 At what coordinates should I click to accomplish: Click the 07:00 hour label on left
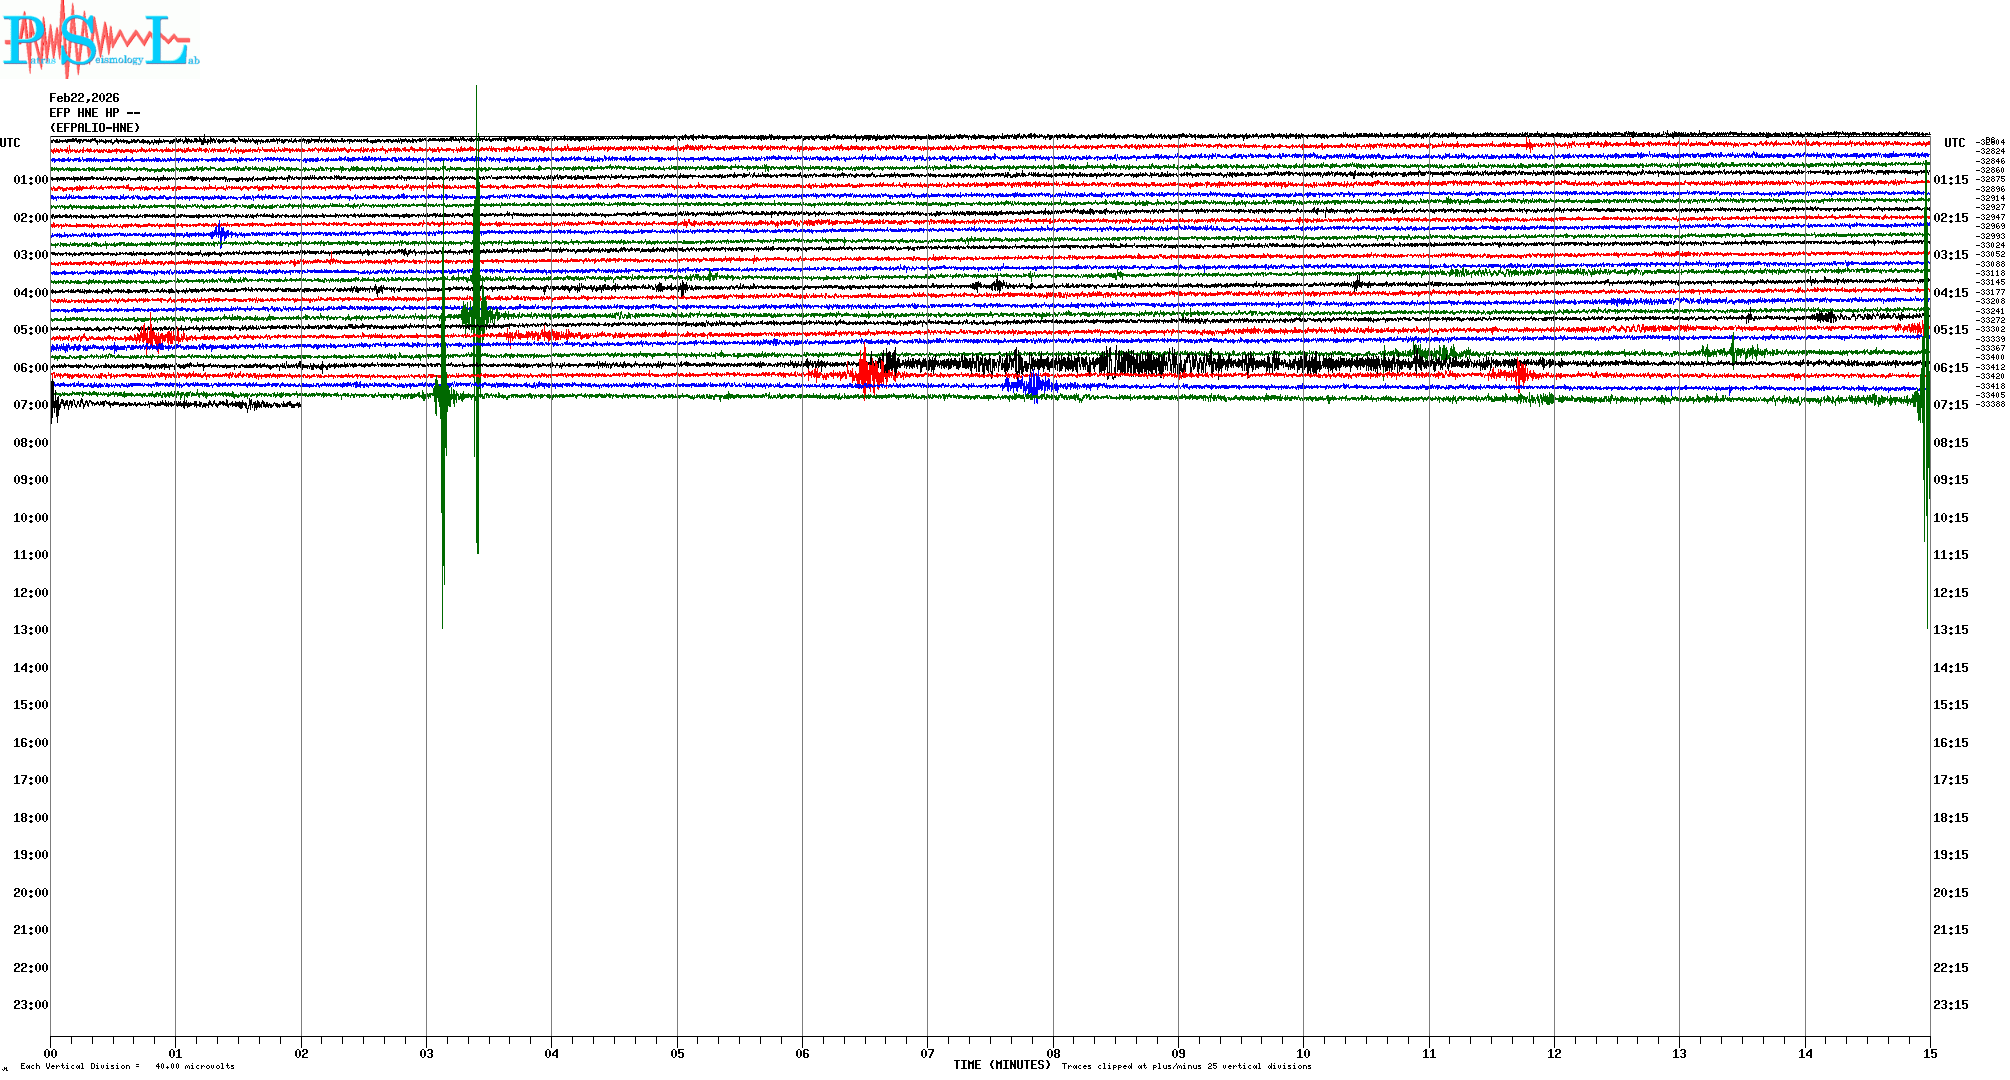coord(30,405)
